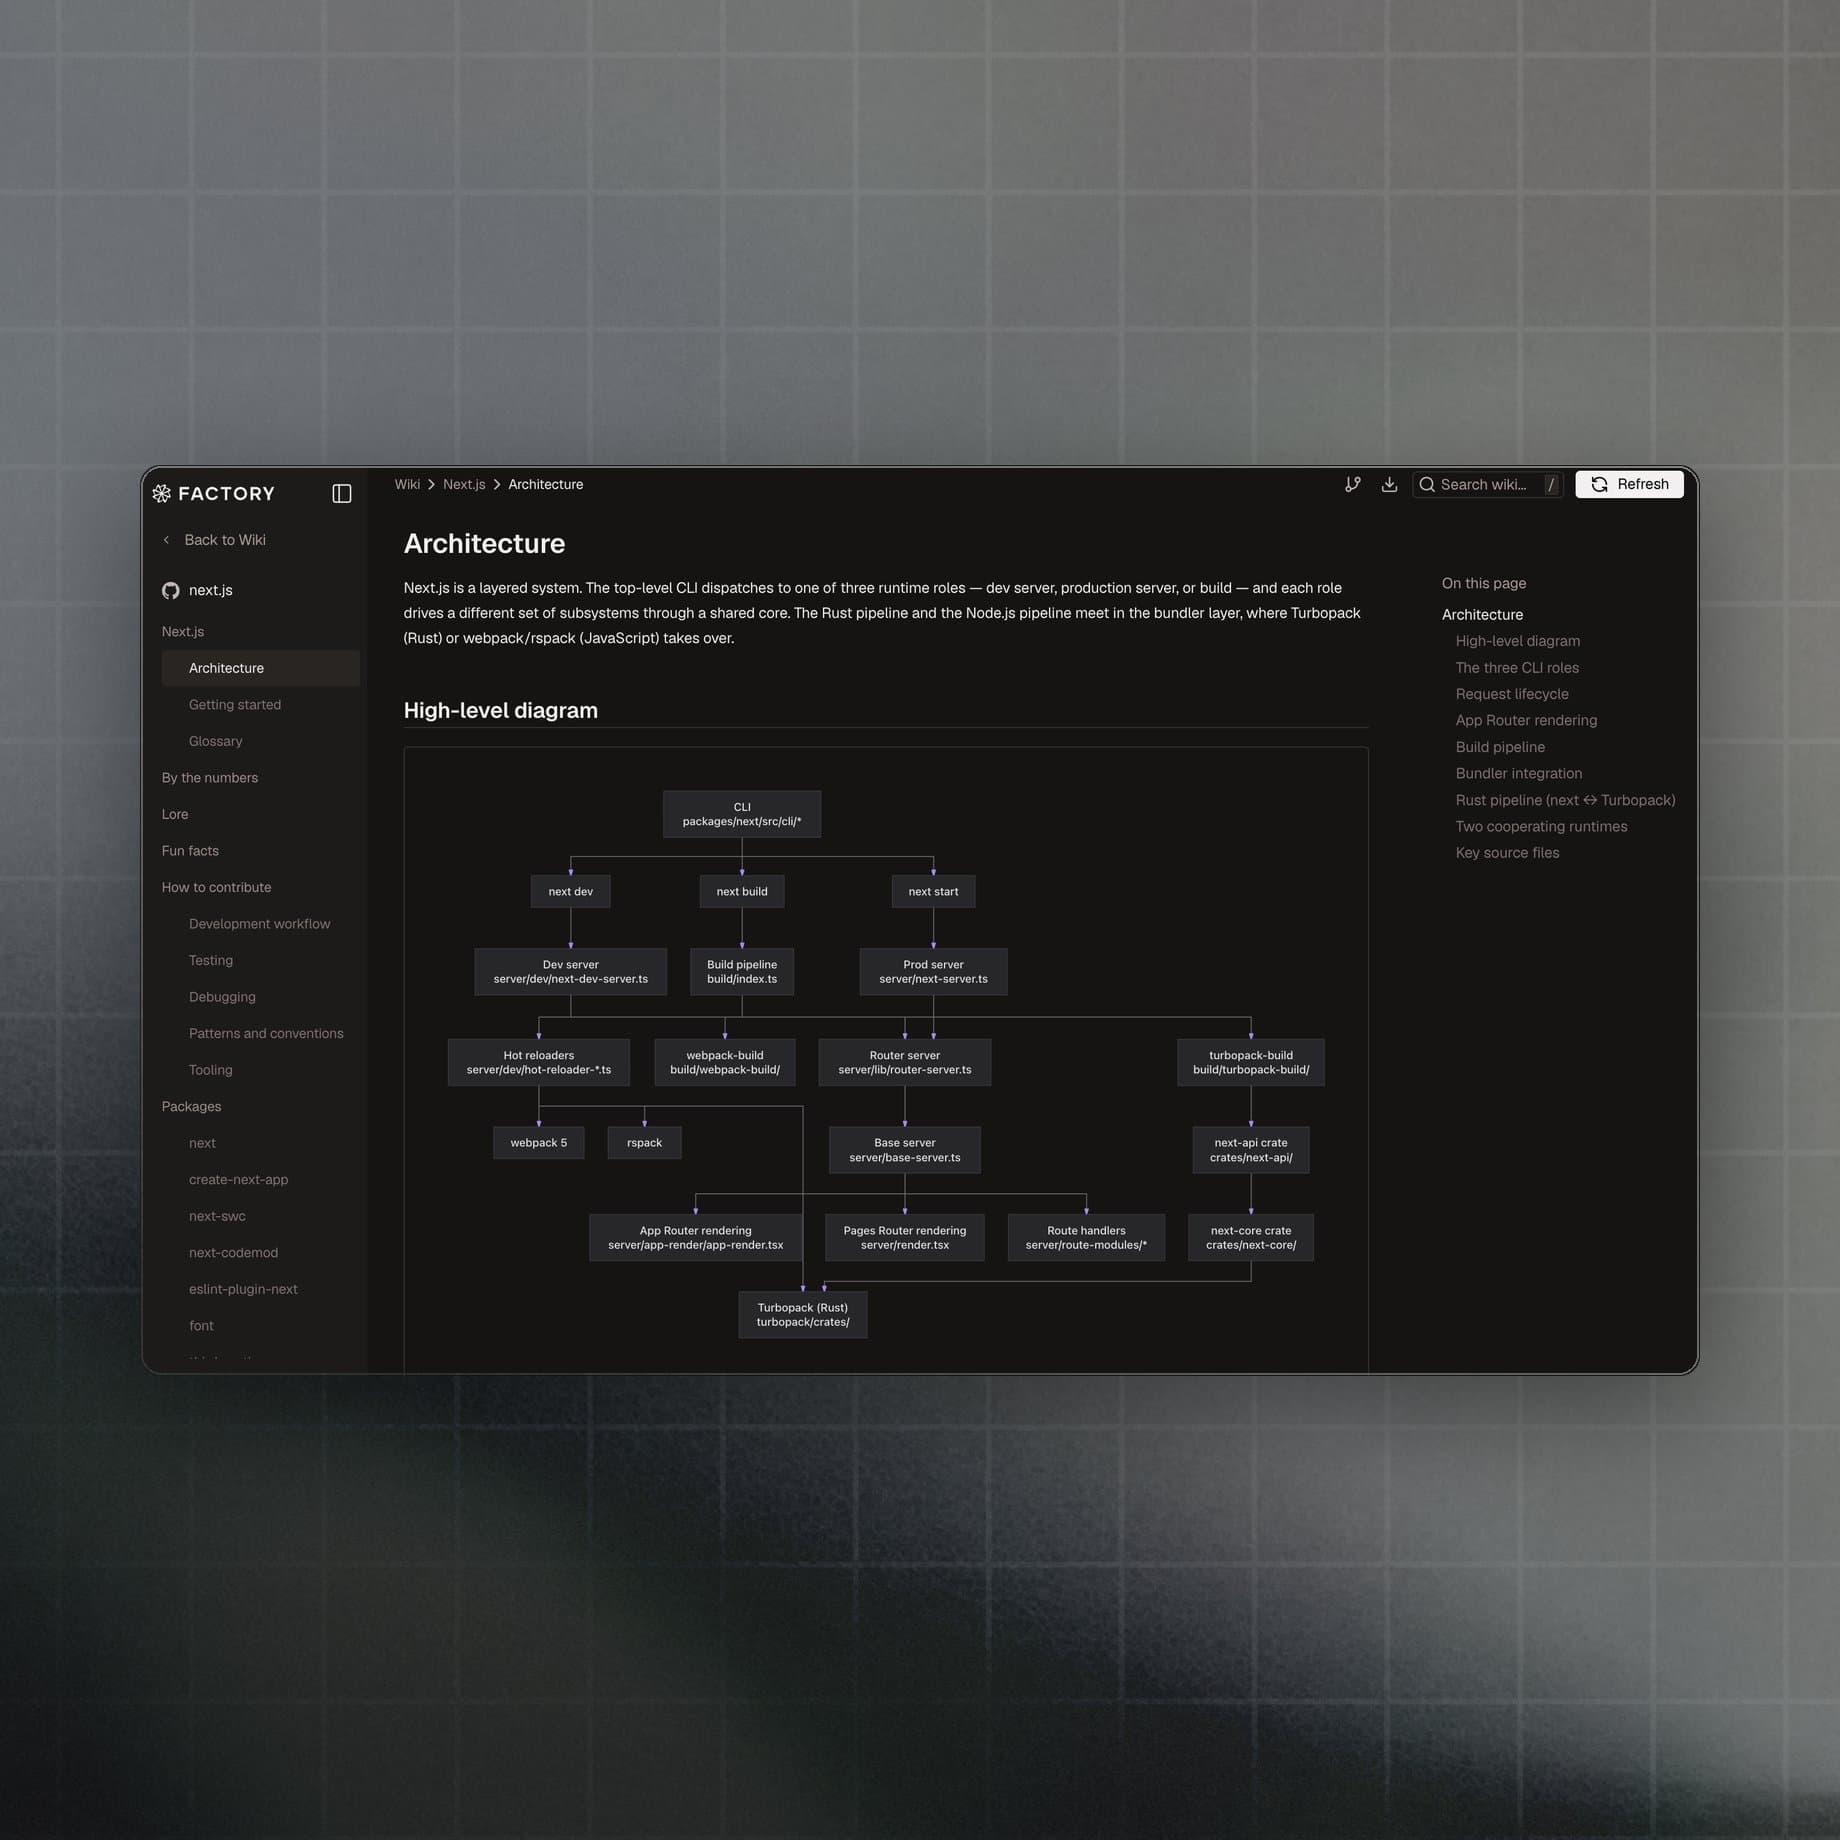Jump to Key source files
1840x1840 pixels.
click(1507, 853)
